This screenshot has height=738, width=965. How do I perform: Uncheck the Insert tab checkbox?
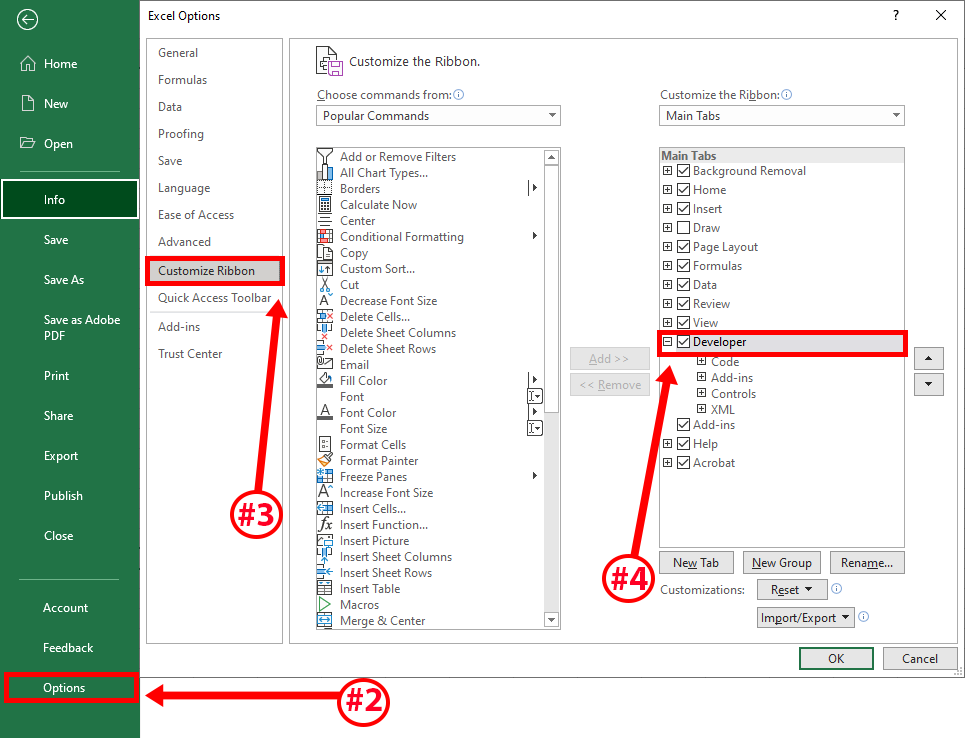pos(683,209)
